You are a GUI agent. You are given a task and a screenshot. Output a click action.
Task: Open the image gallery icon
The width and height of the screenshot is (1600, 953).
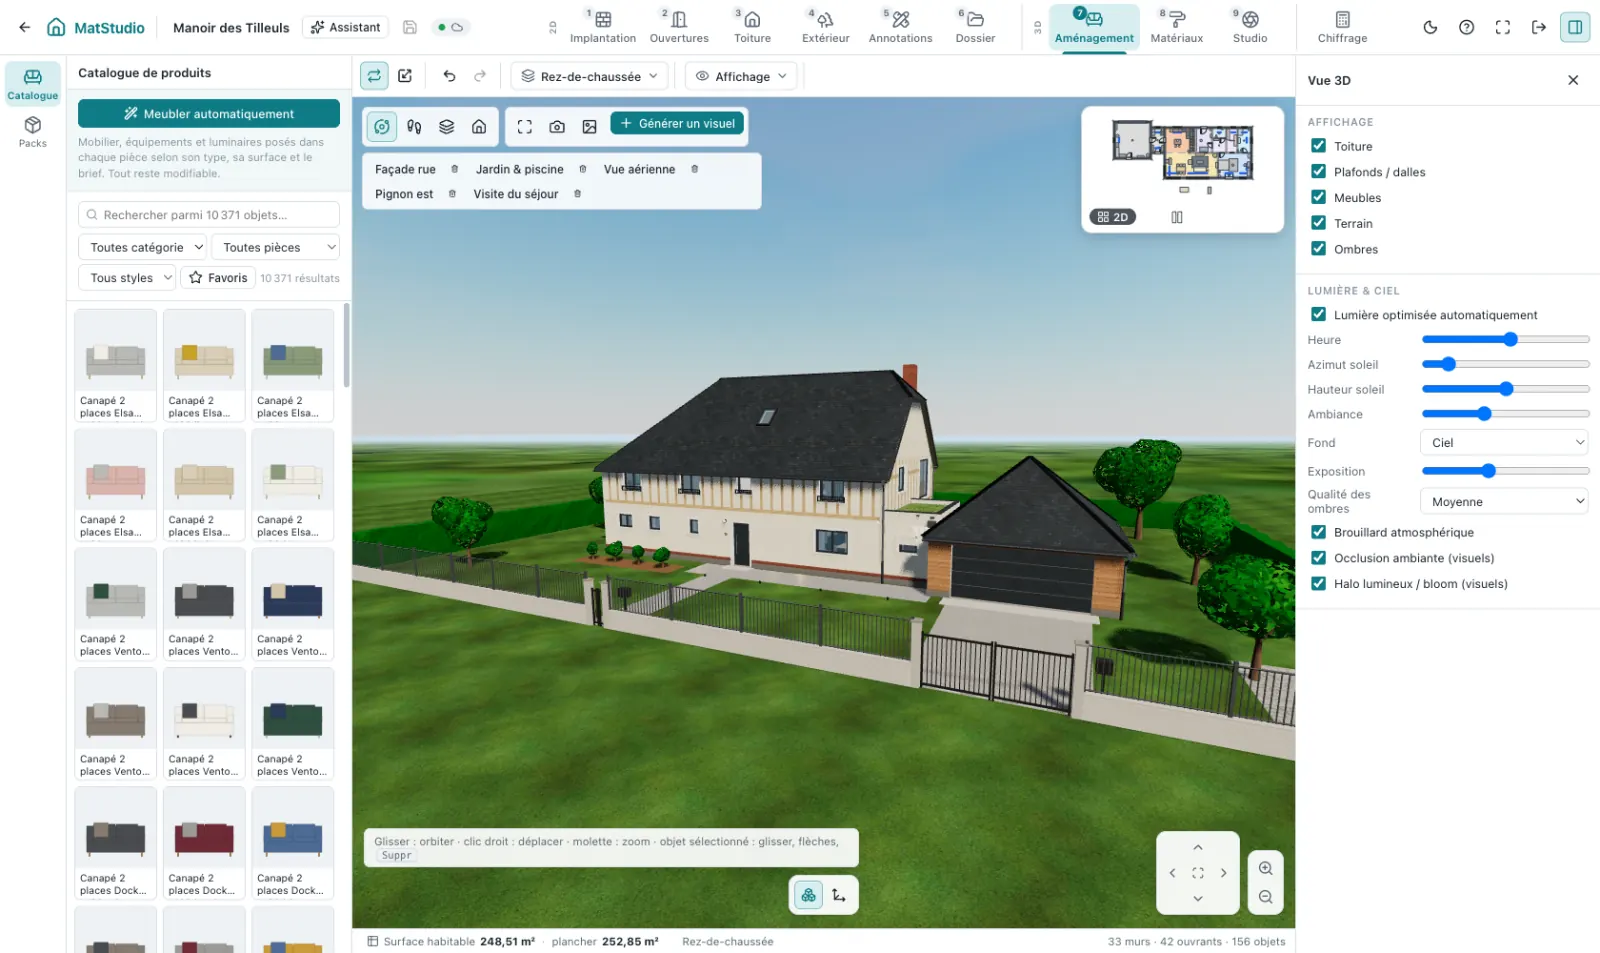click(589, 126)
